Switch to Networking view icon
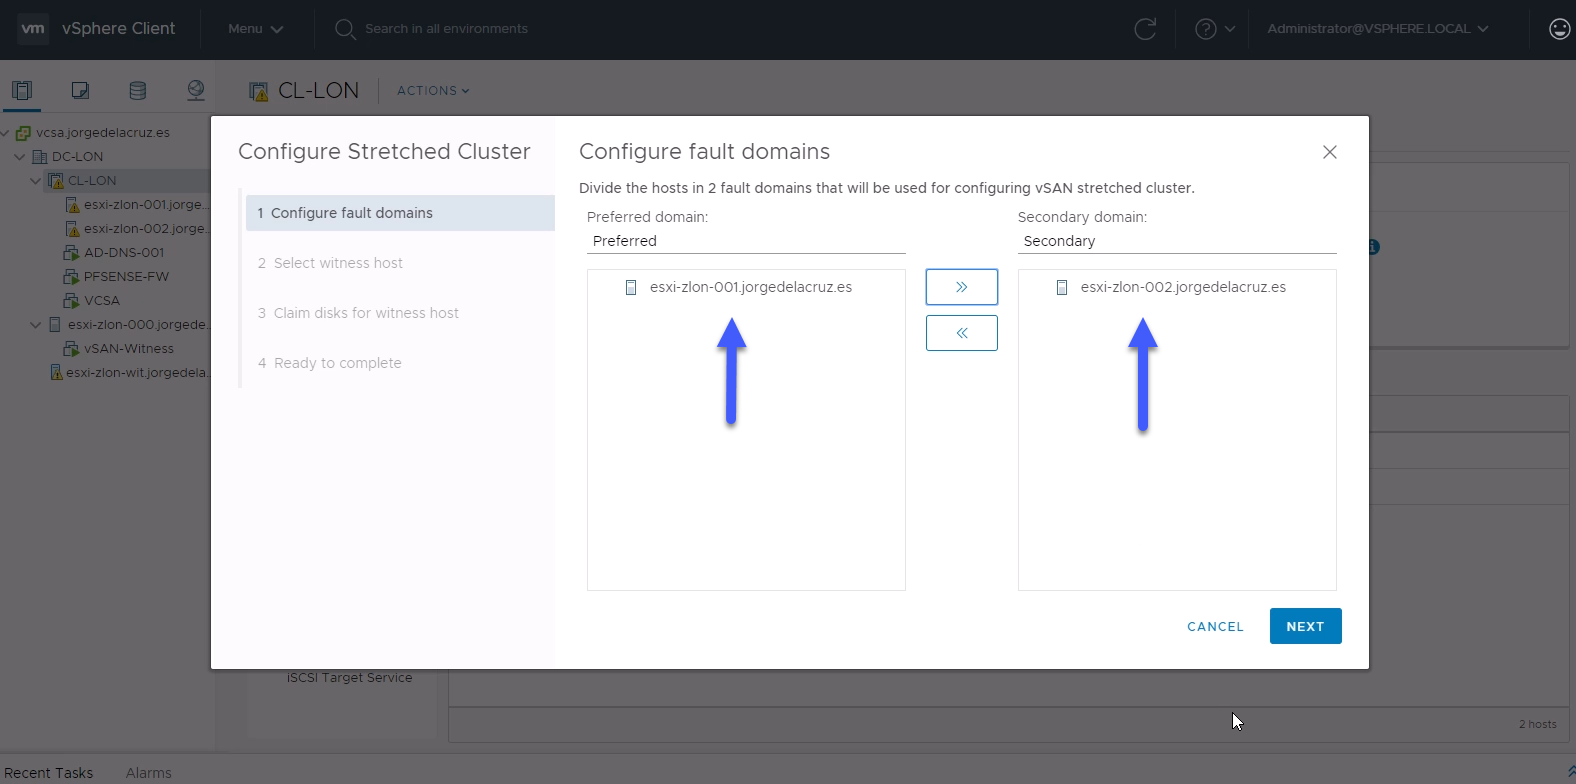 [x=196, y=91]
